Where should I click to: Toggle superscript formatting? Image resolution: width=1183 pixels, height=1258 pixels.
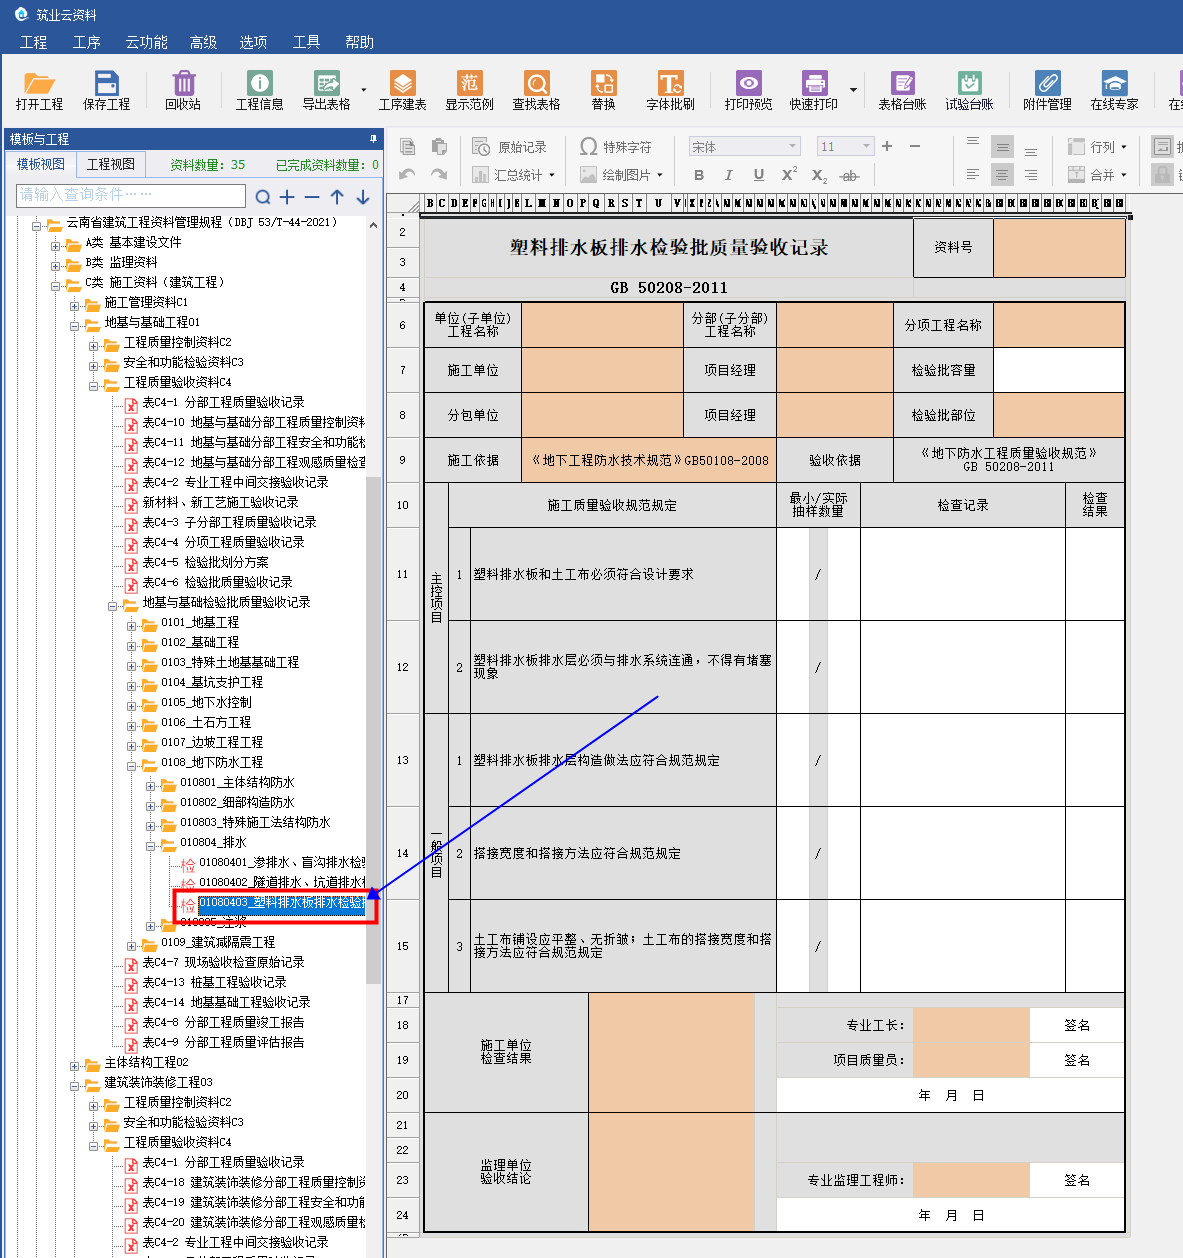(789, 175)
